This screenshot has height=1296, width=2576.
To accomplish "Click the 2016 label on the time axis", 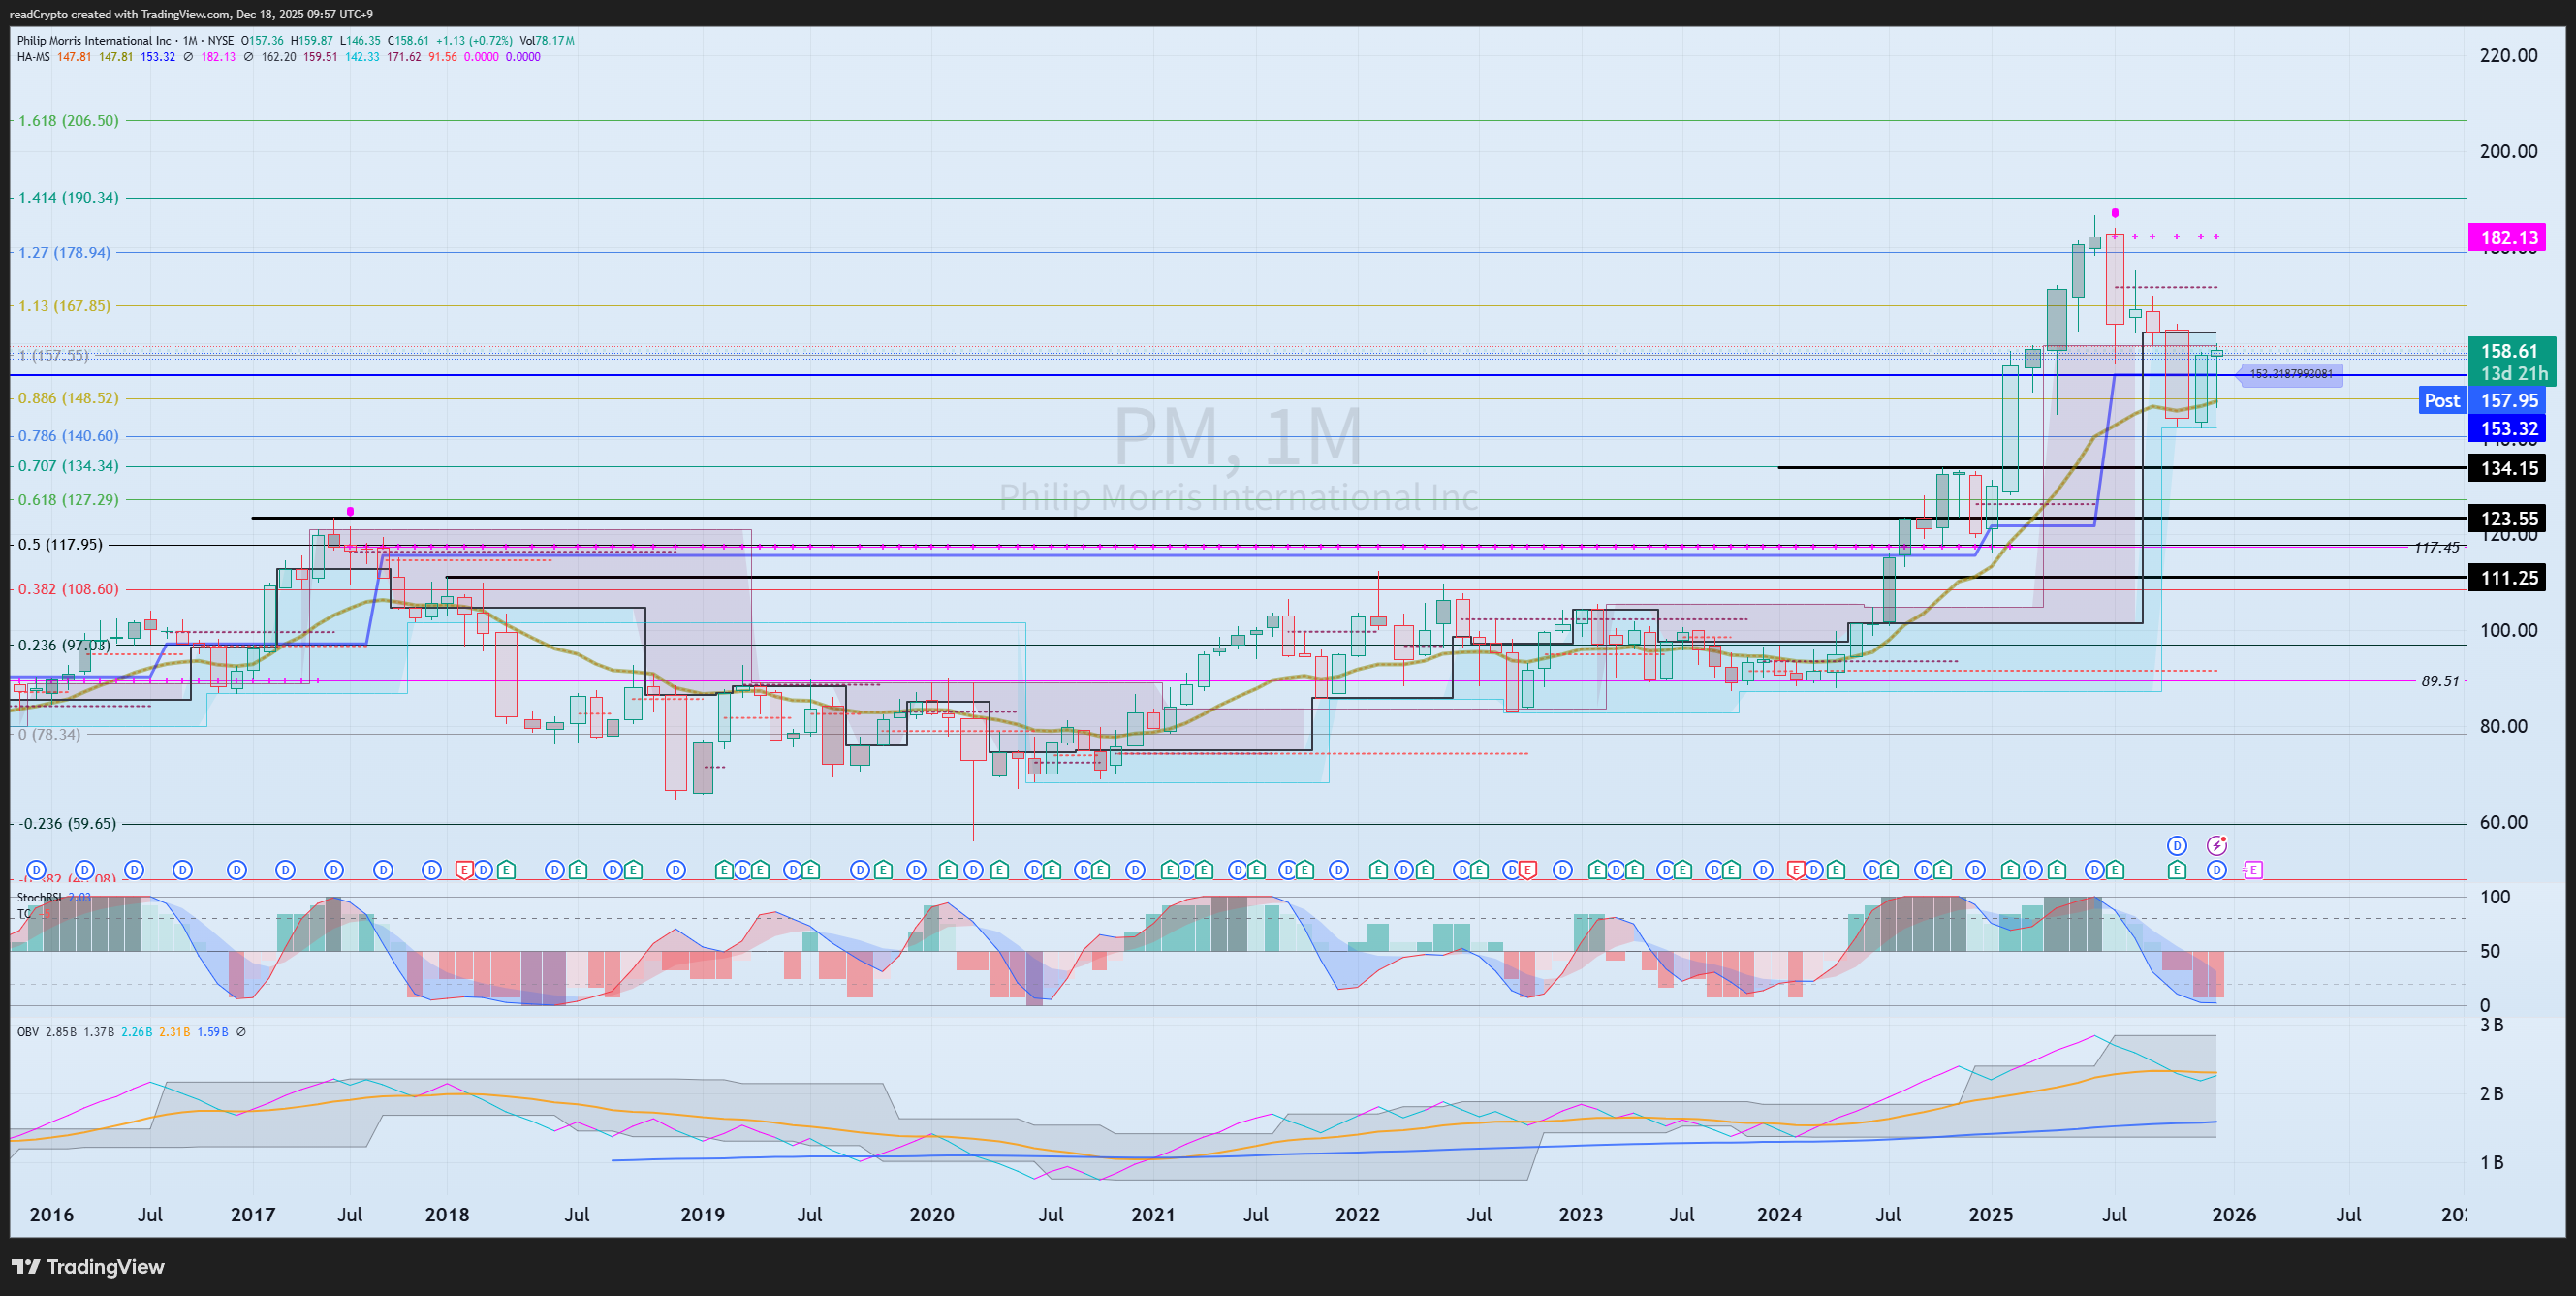I will pos(52,1214).
